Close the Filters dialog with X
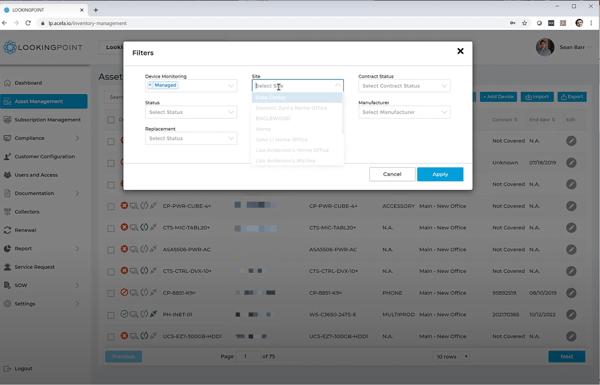 click(x=460, y=51)
